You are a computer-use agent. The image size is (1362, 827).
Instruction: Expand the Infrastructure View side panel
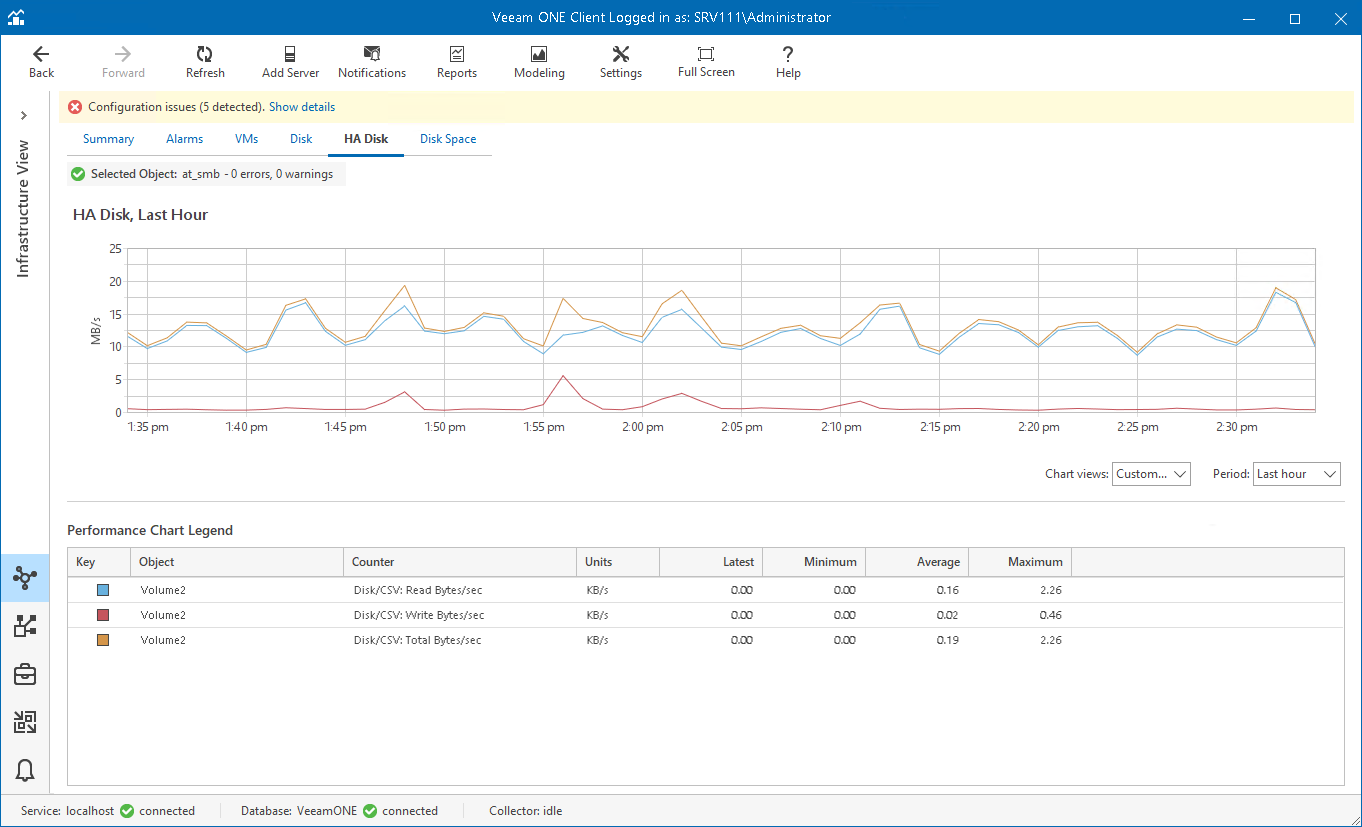pos(24,116)
